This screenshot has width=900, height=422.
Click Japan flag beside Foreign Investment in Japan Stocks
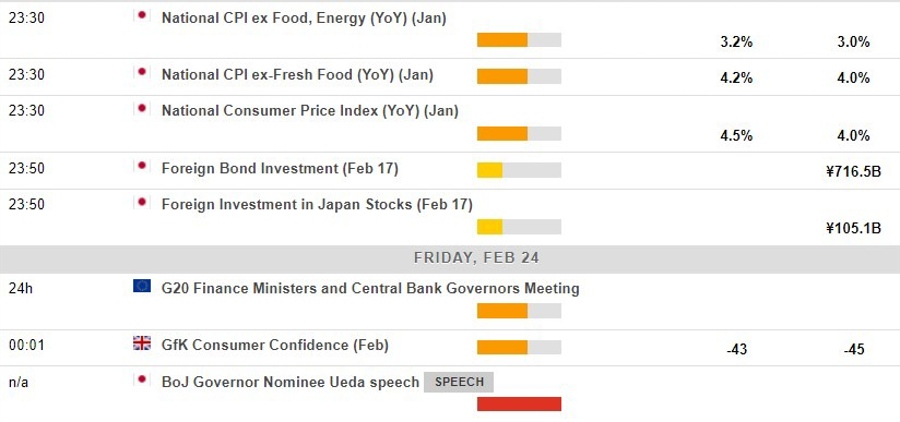pyautogui.click(x=141, y=204)
